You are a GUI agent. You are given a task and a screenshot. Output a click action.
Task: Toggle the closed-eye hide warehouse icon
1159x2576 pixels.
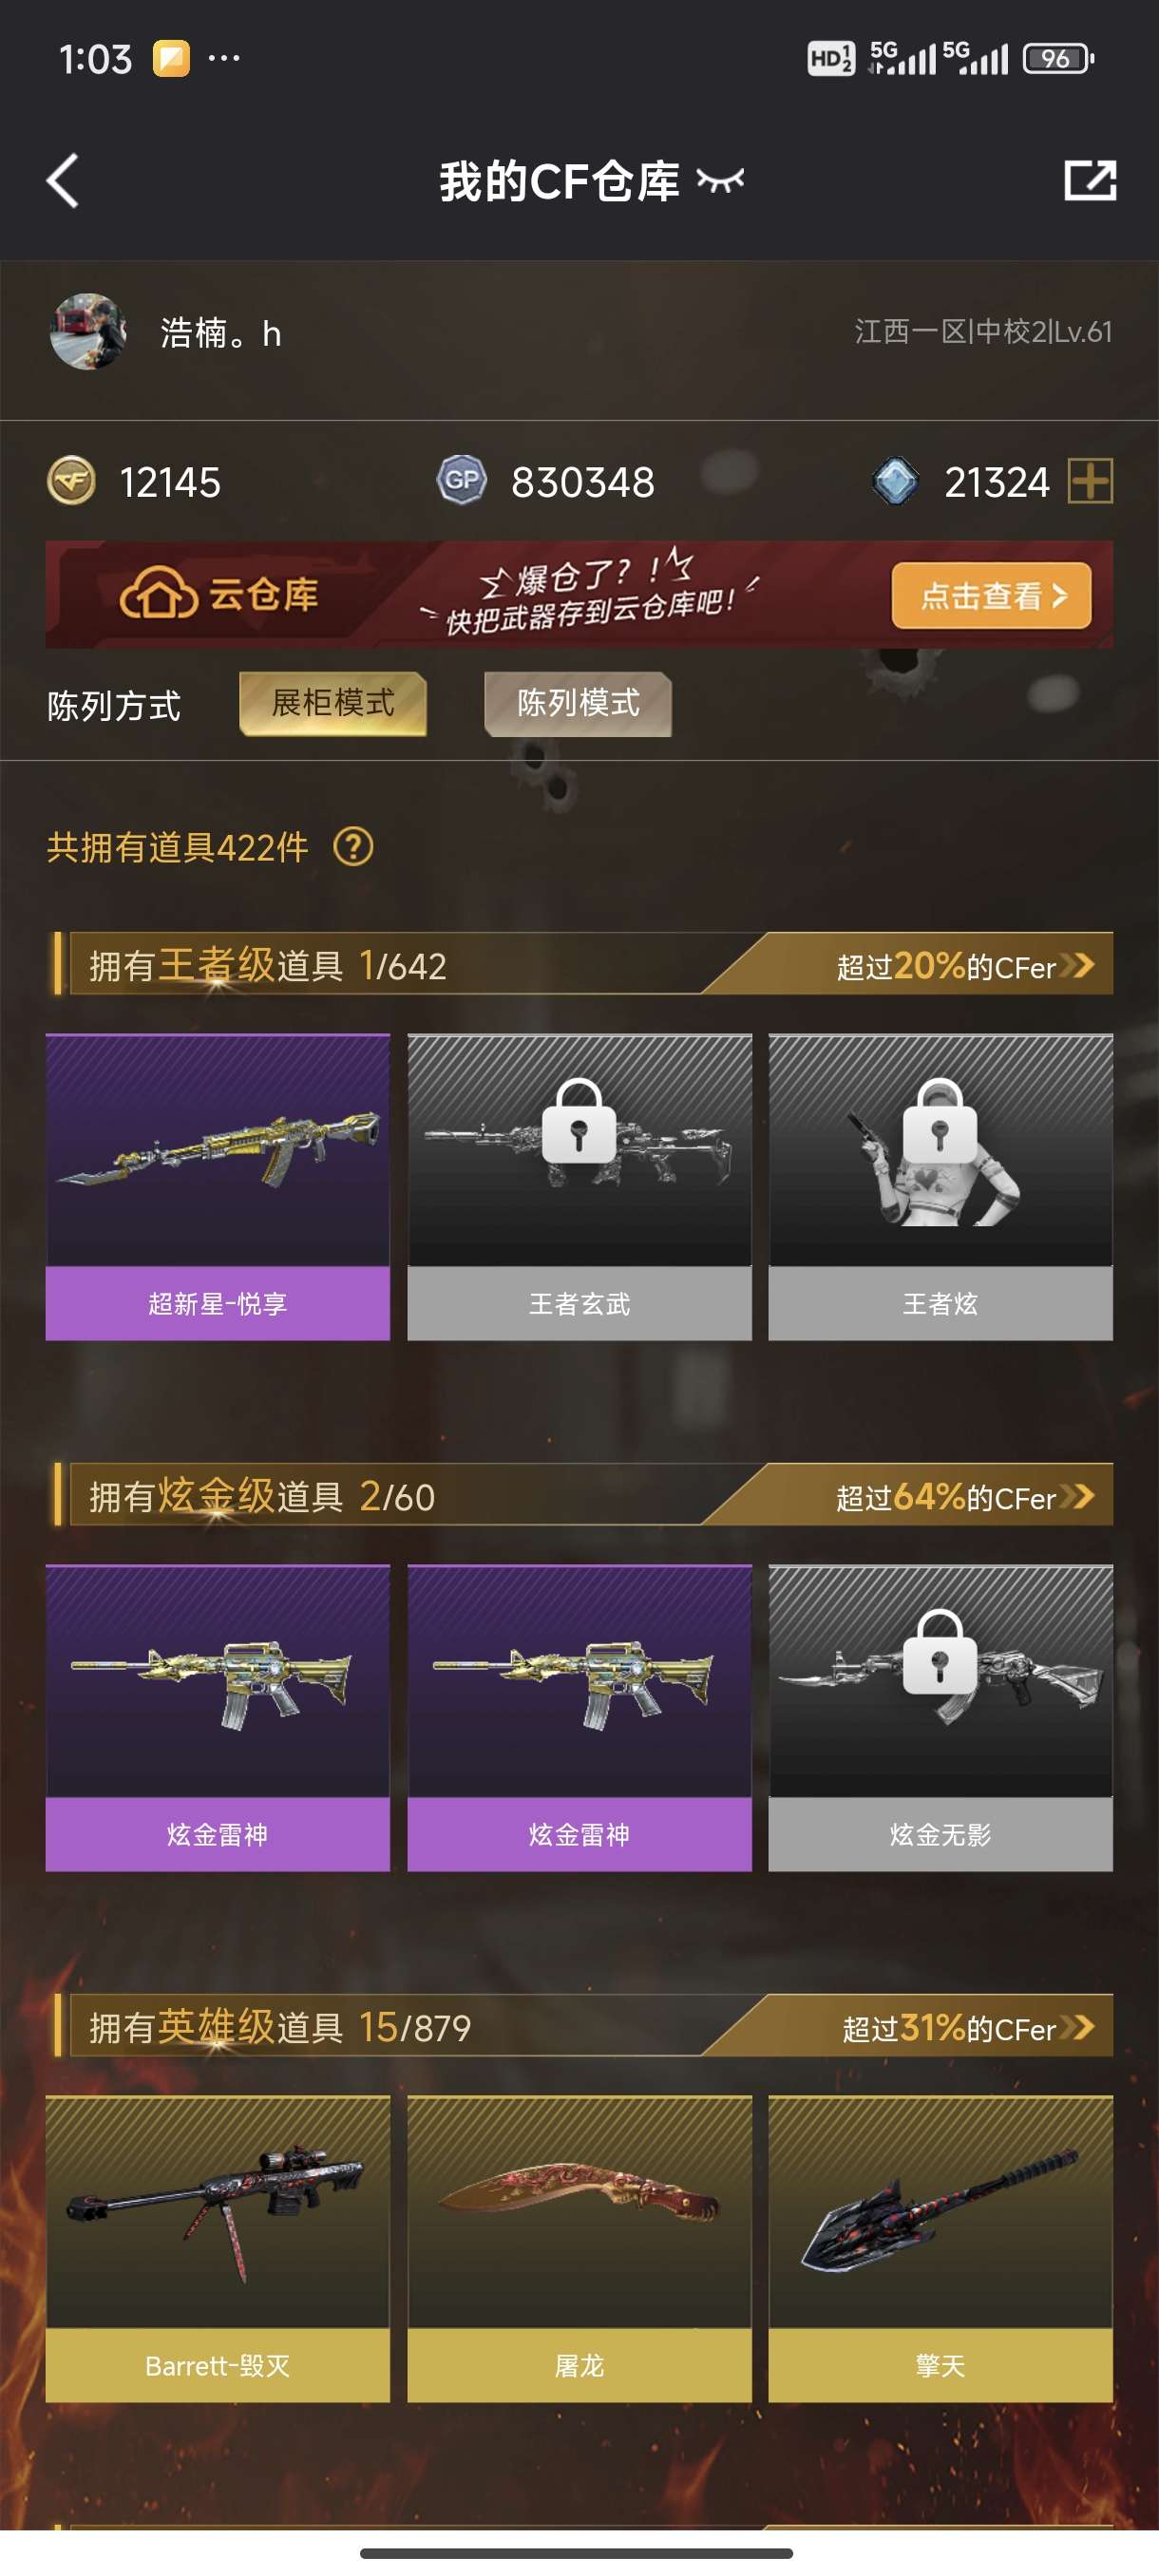coord(720,181)
